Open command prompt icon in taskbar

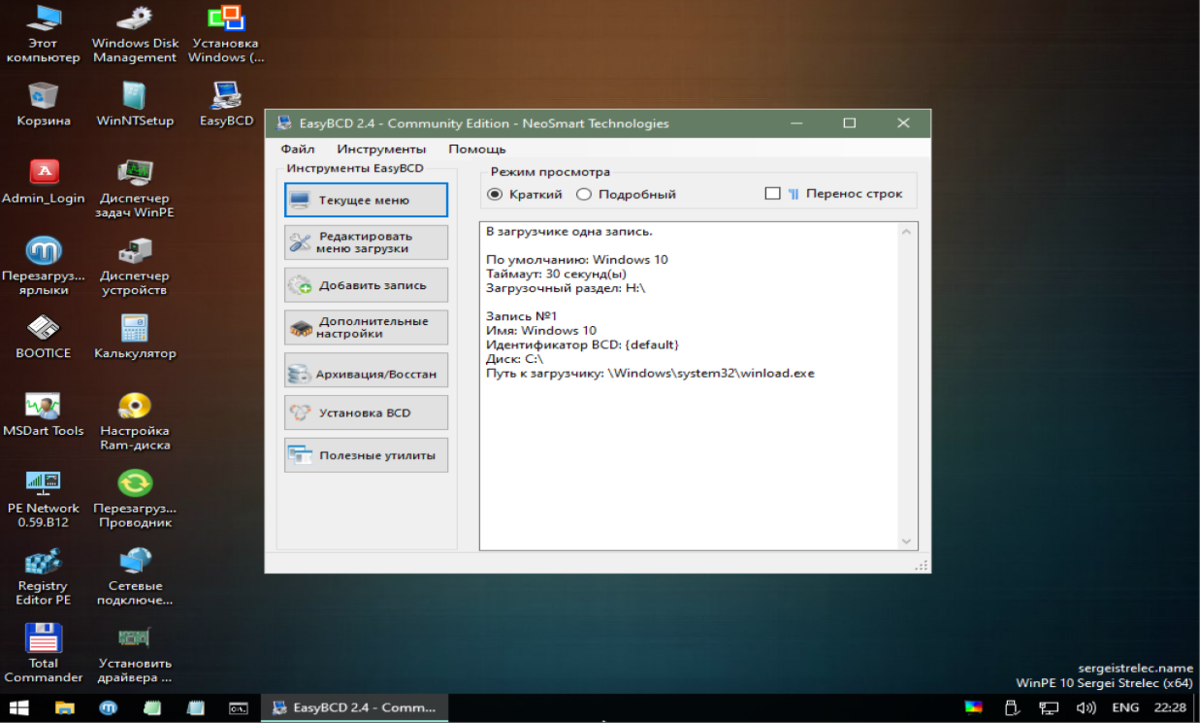238,708
